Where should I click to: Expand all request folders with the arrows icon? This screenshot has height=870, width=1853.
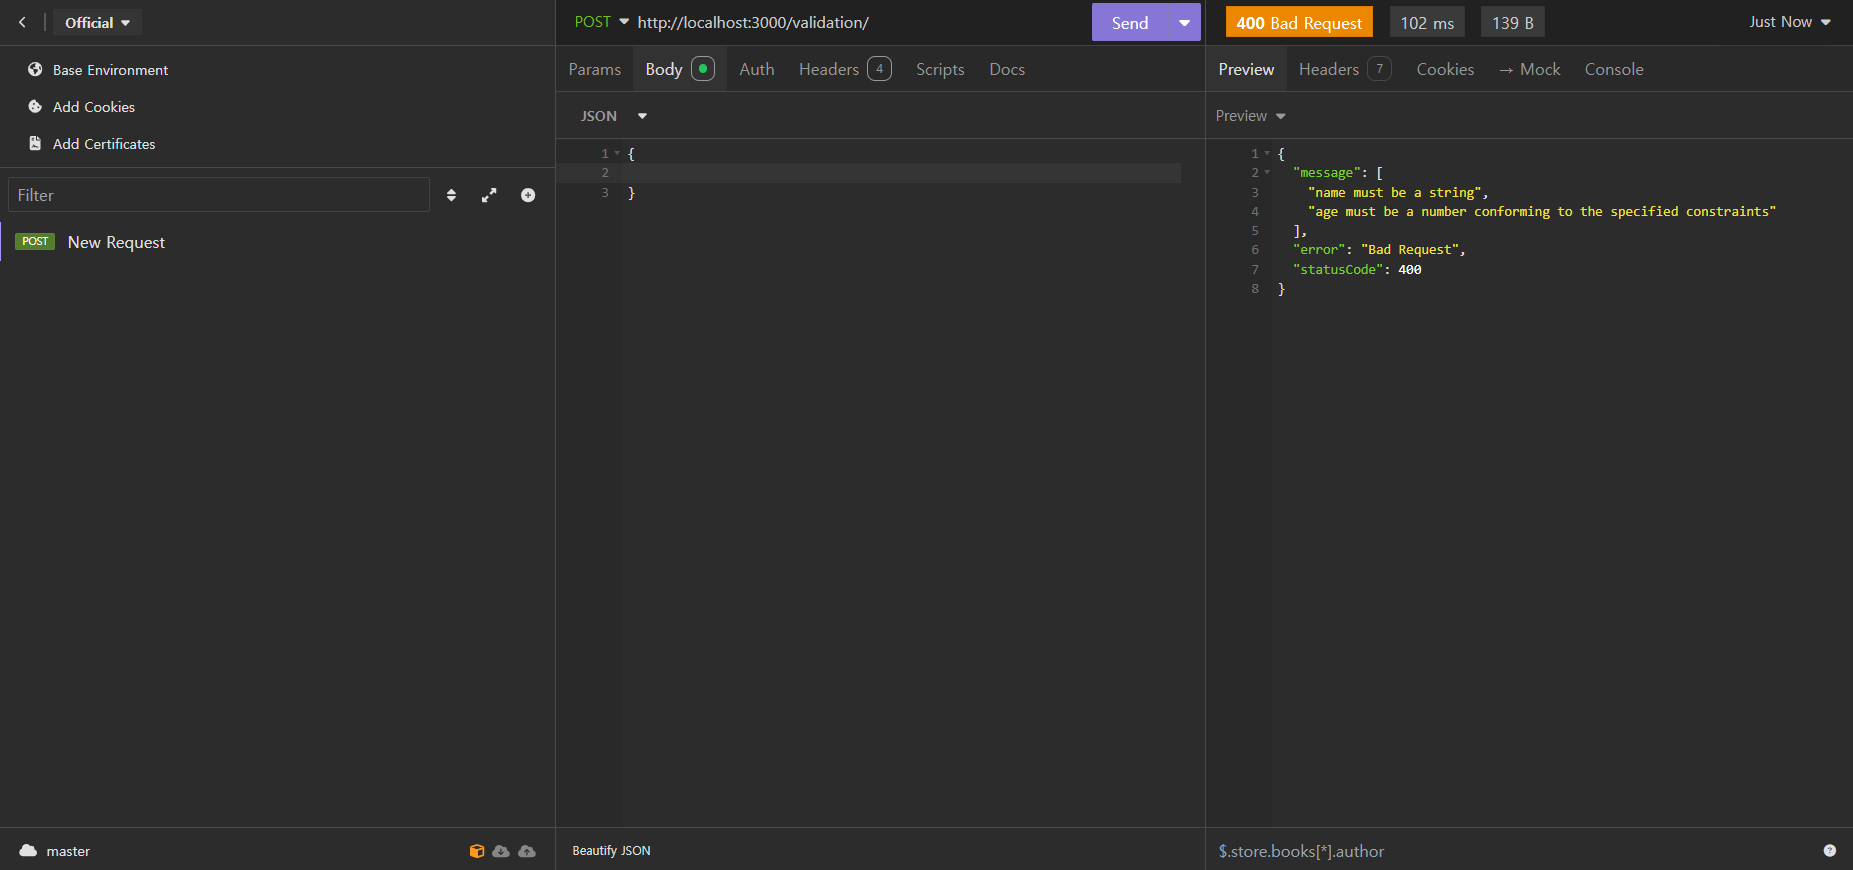(489, 195)
